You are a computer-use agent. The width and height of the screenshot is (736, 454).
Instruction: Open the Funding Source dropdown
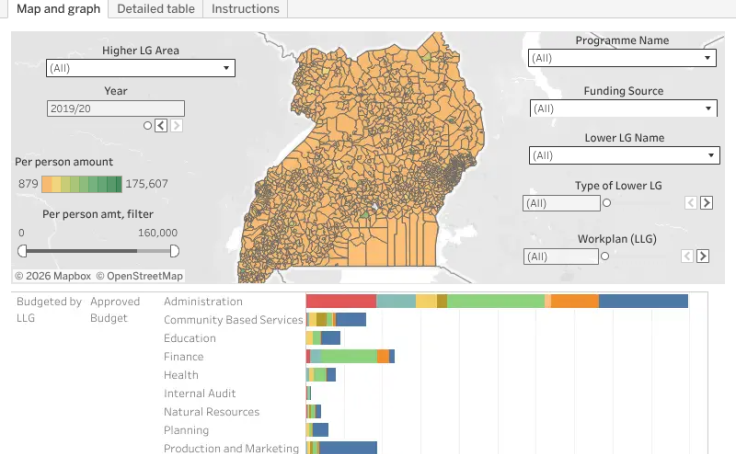pyautogui.click(x=623, y=108)
